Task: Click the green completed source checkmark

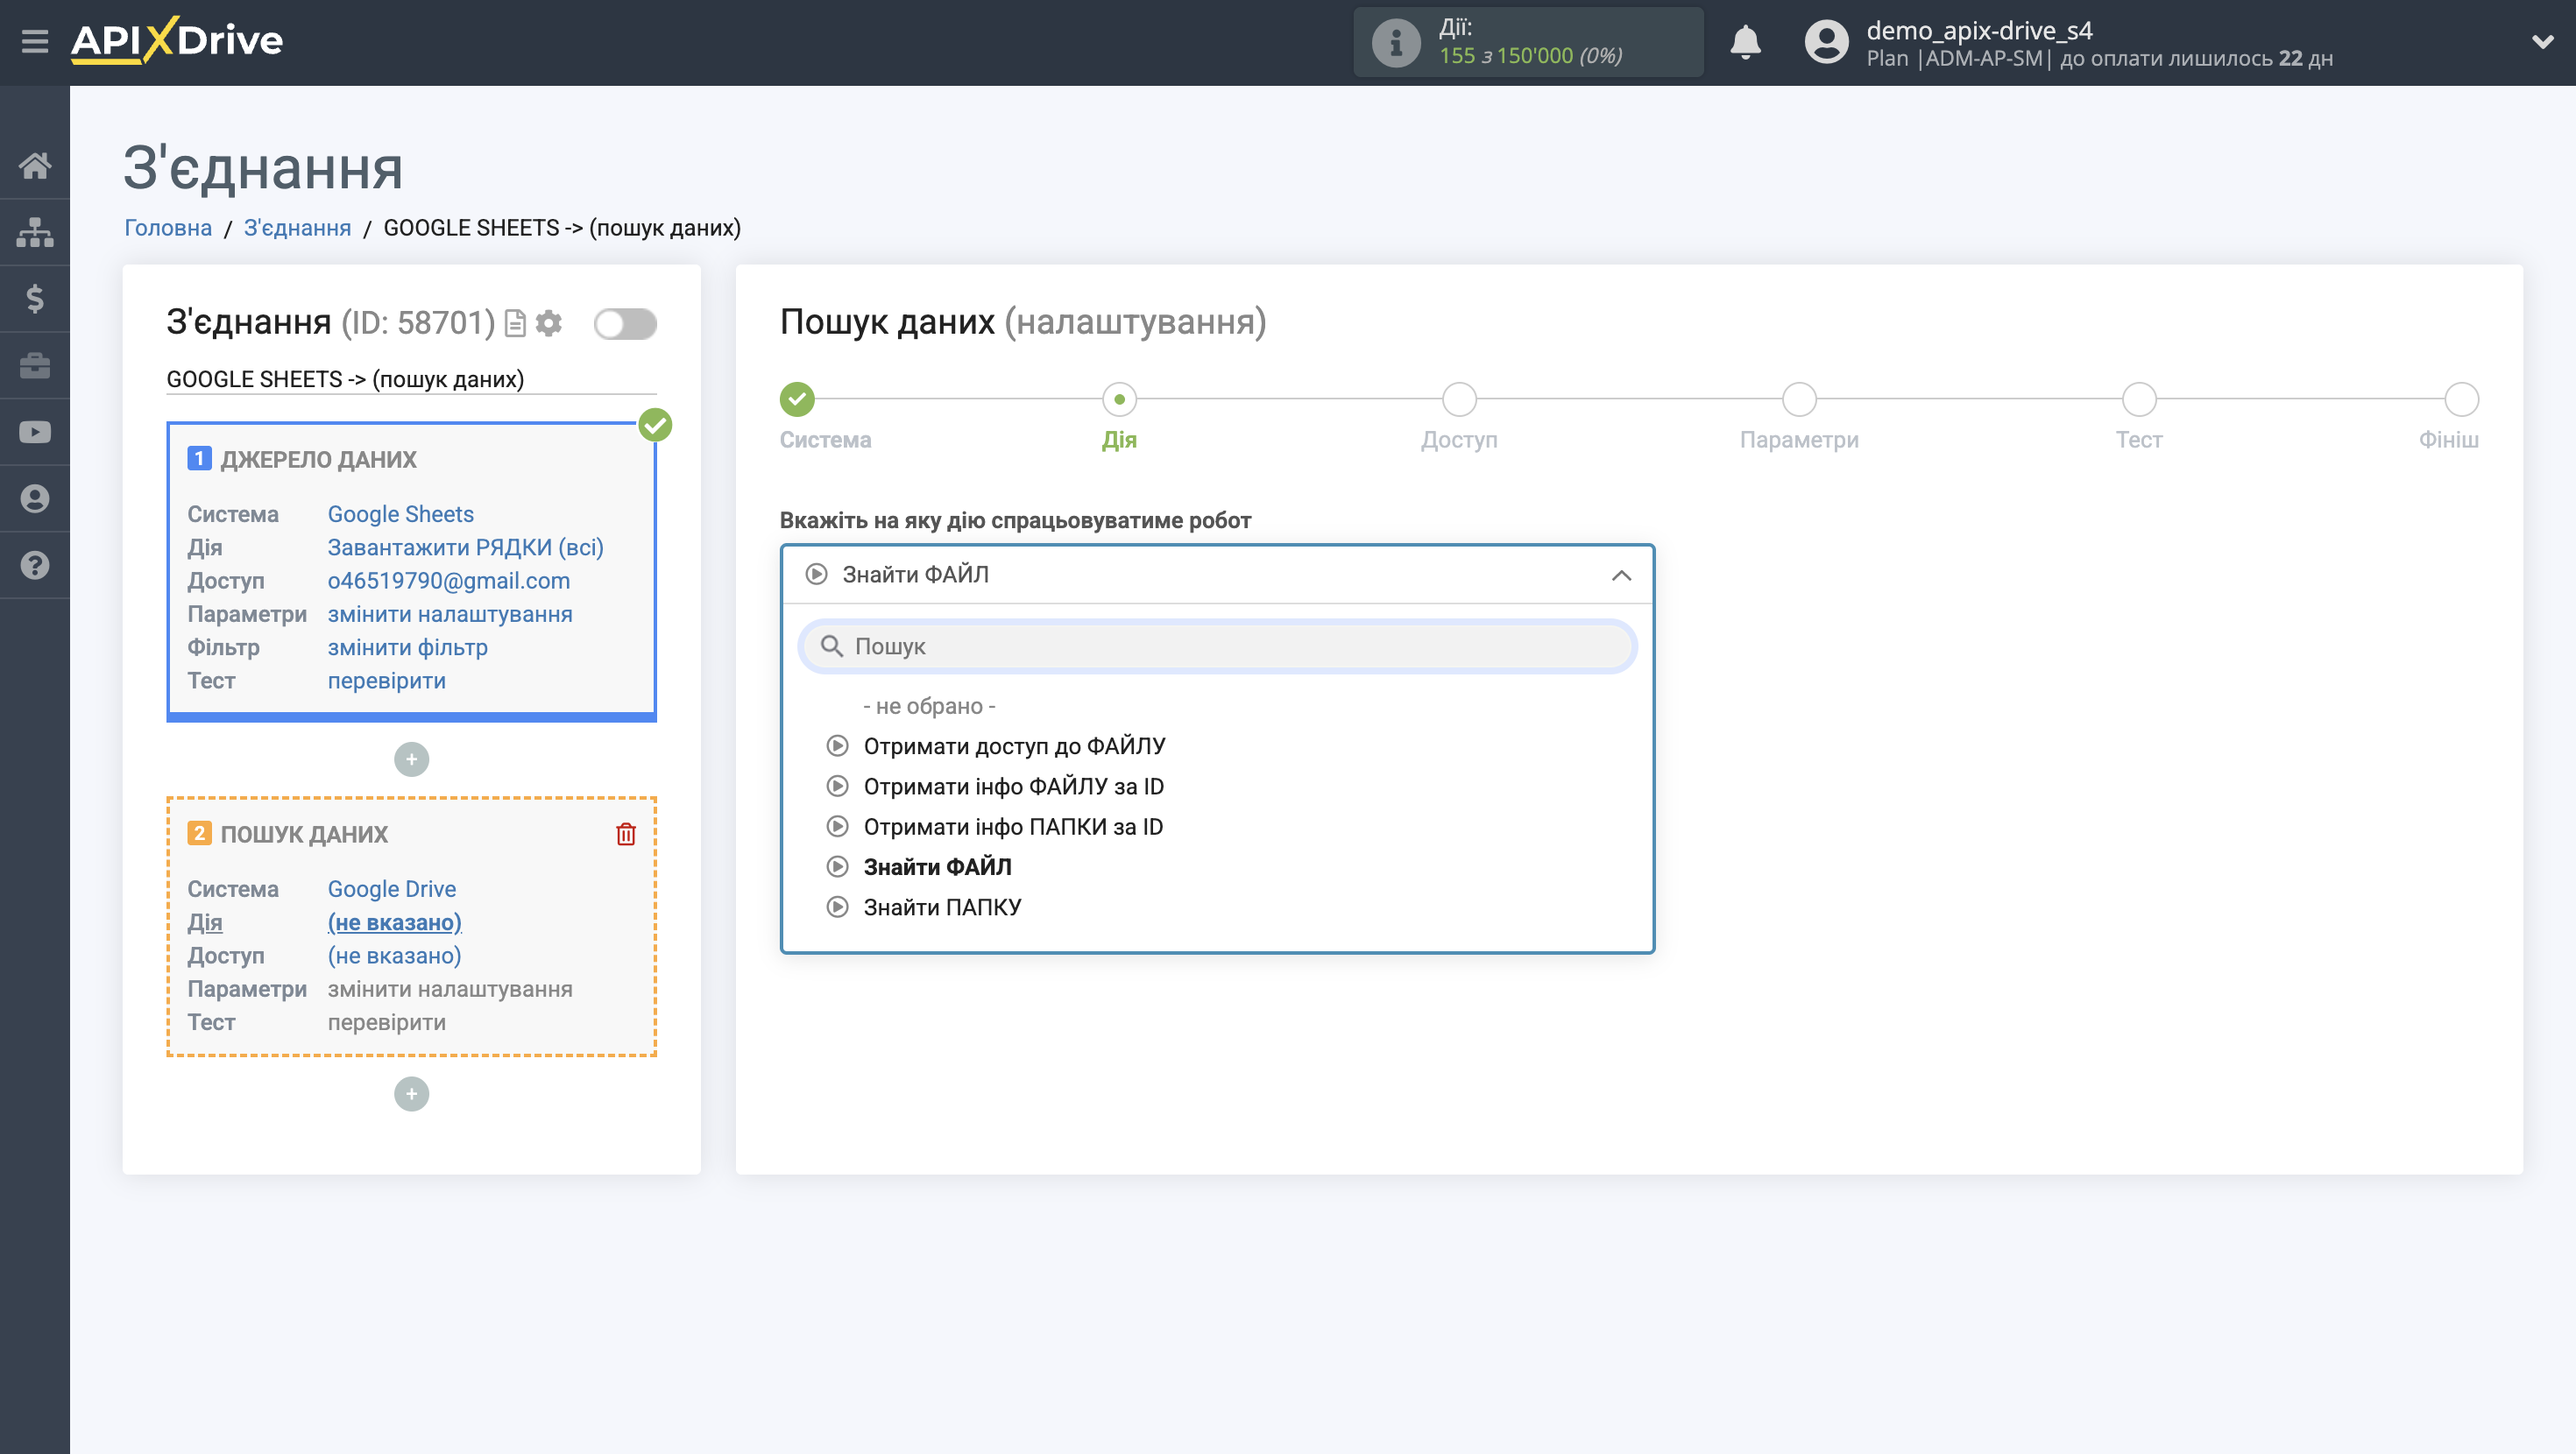Action: [656, 425]
